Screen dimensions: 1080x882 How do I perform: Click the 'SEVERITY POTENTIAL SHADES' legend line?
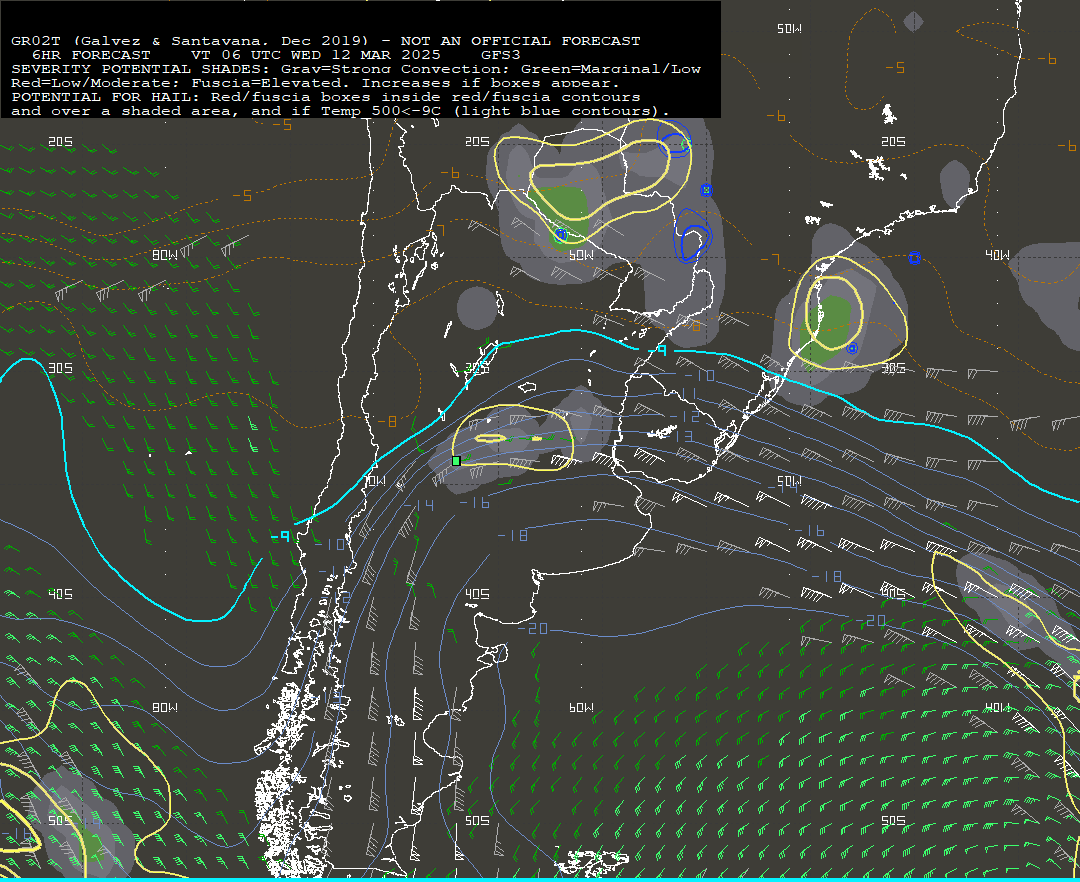click(355, 69)
